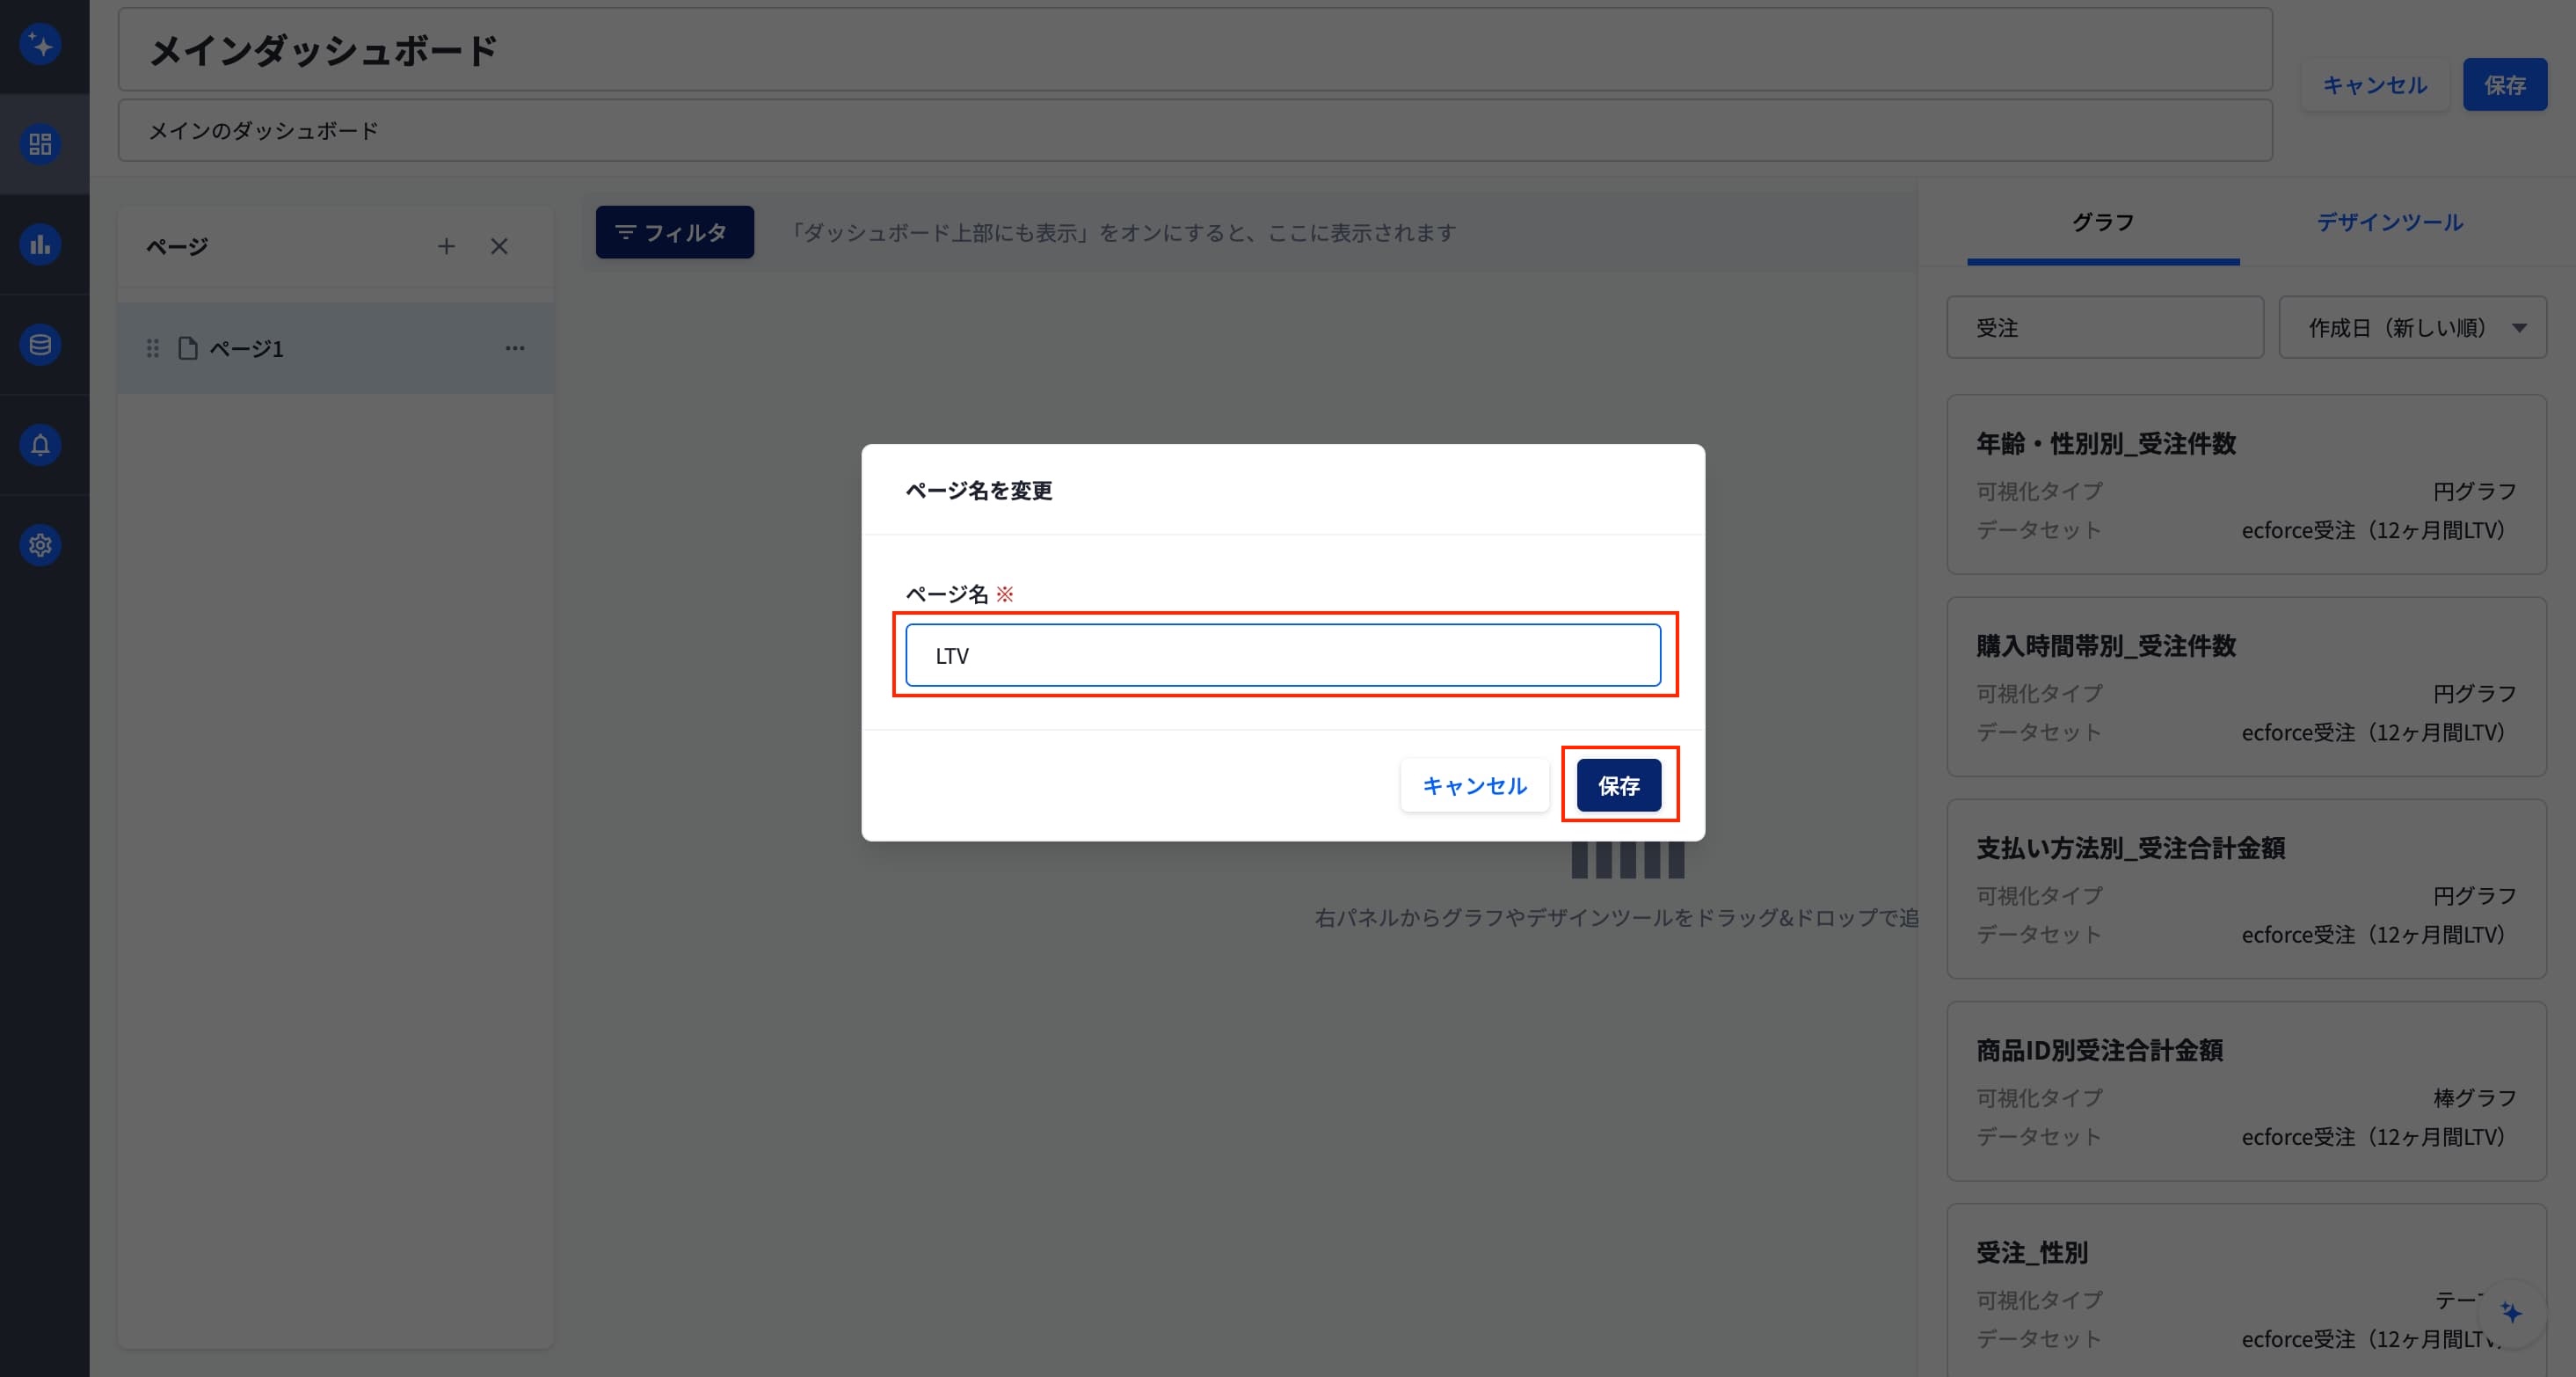This screenshot has height=1377, width=2576.
Task: Select the 支払い方法別_受注合計金額 graph card
Action: pos(2246,889)
